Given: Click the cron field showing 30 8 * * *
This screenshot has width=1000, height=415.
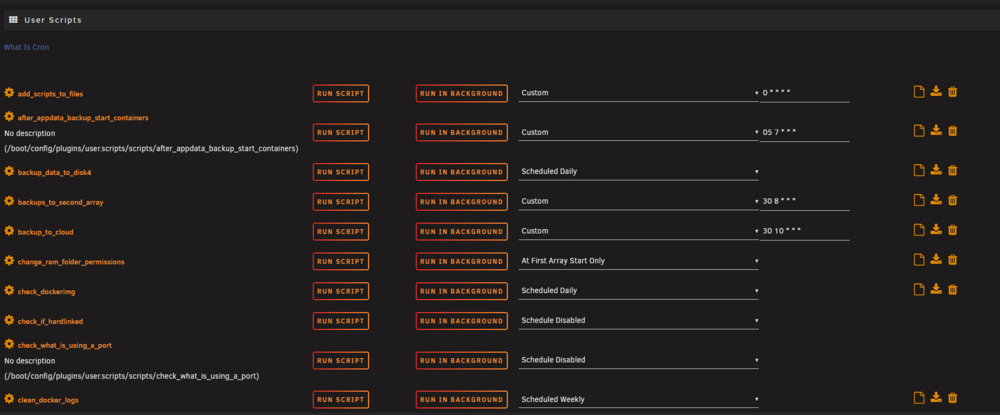Looking at the screenshot, I should [x=805, y=201].
